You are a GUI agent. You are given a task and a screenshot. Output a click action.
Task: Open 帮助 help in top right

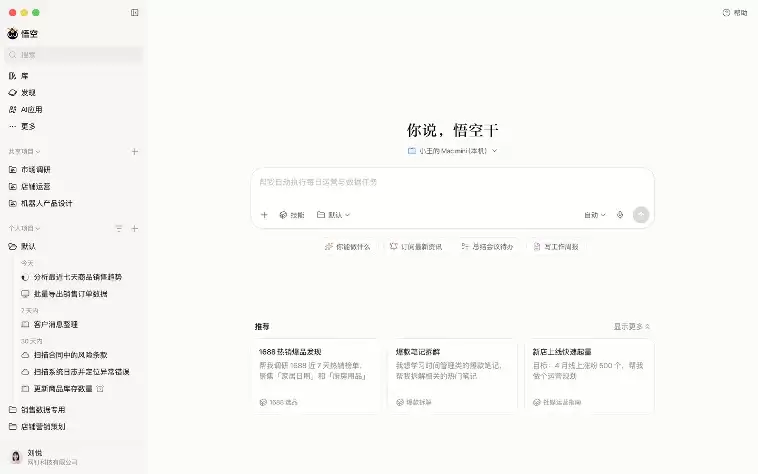[735, 13]
